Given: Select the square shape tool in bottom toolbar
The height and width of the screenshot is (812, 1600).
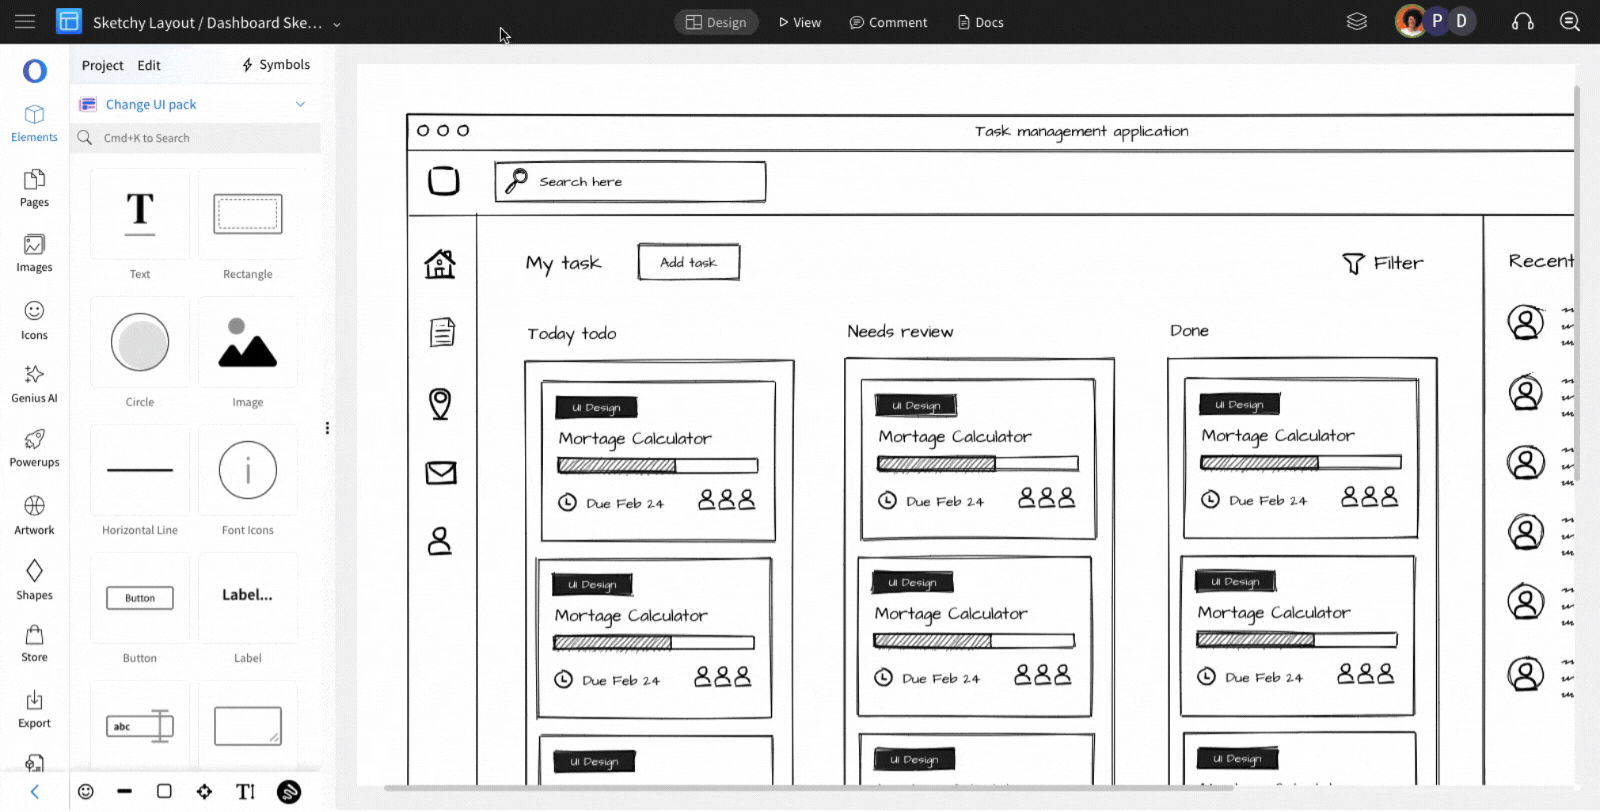Looking at the screenshot, I should pyautogui.click(x=164, y=791).
